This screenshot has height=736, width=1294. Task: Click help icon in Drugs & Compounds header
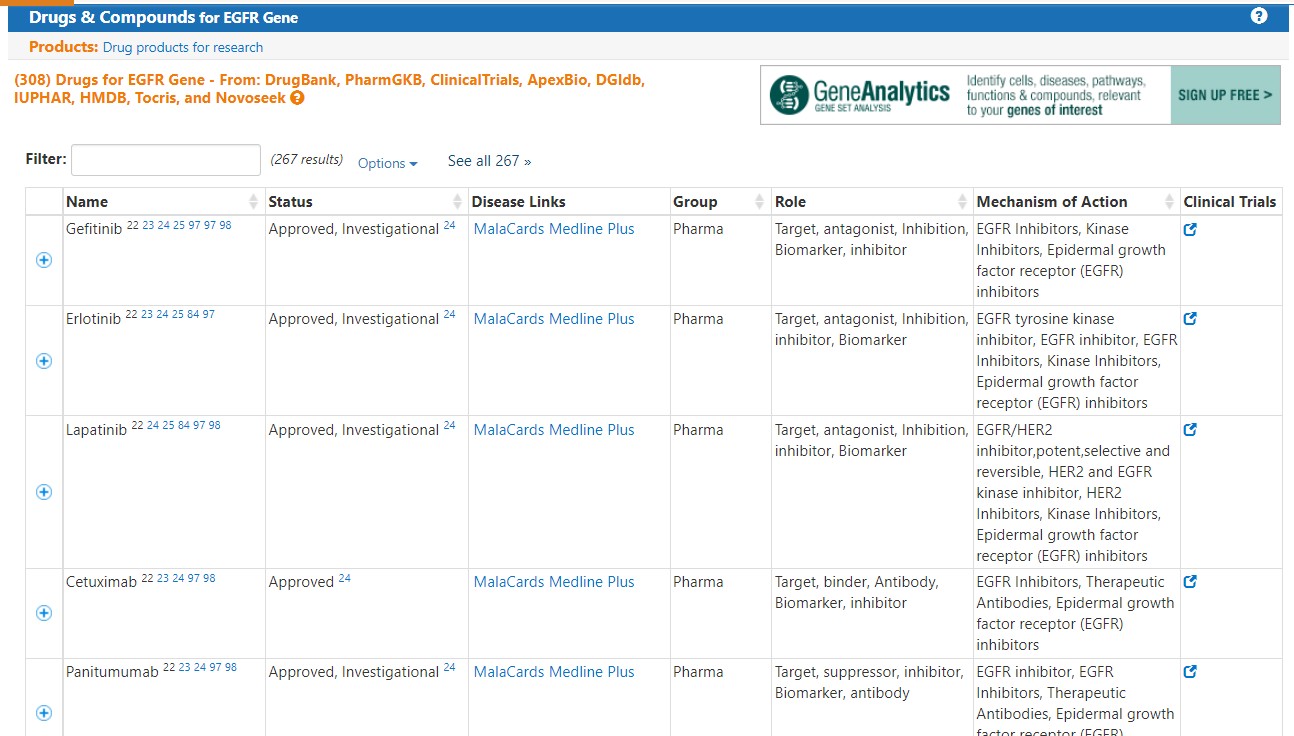tap(1259, 16)
